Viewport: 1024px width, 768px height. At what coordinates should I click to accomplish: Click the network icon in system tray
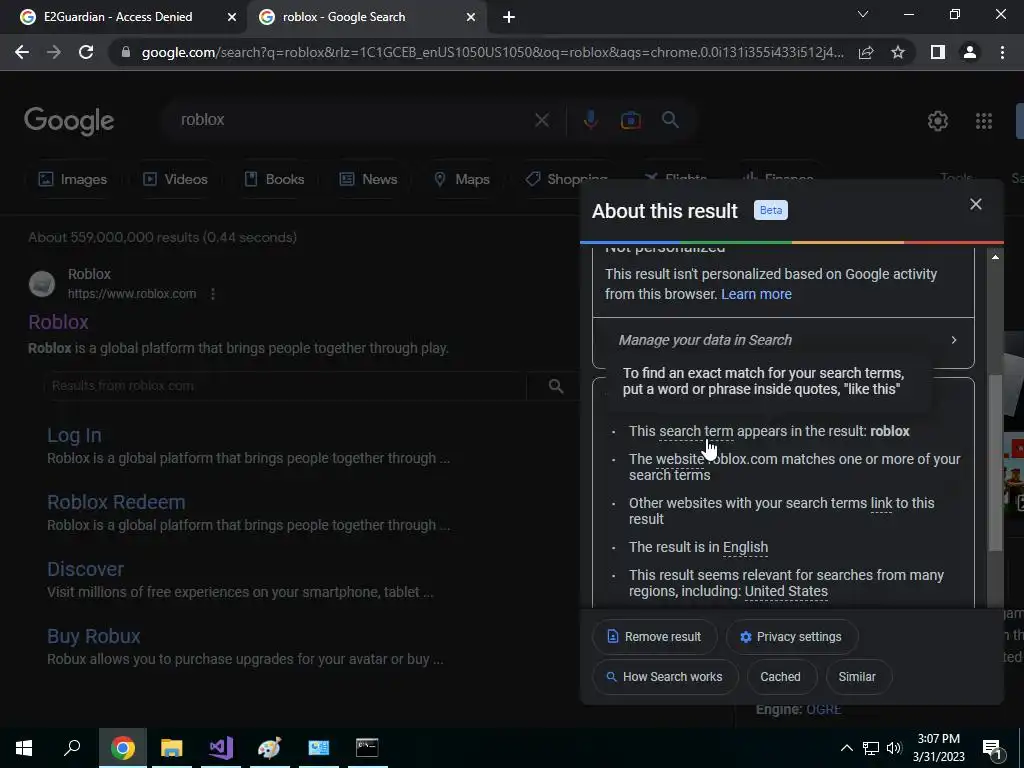coord(871,748)
